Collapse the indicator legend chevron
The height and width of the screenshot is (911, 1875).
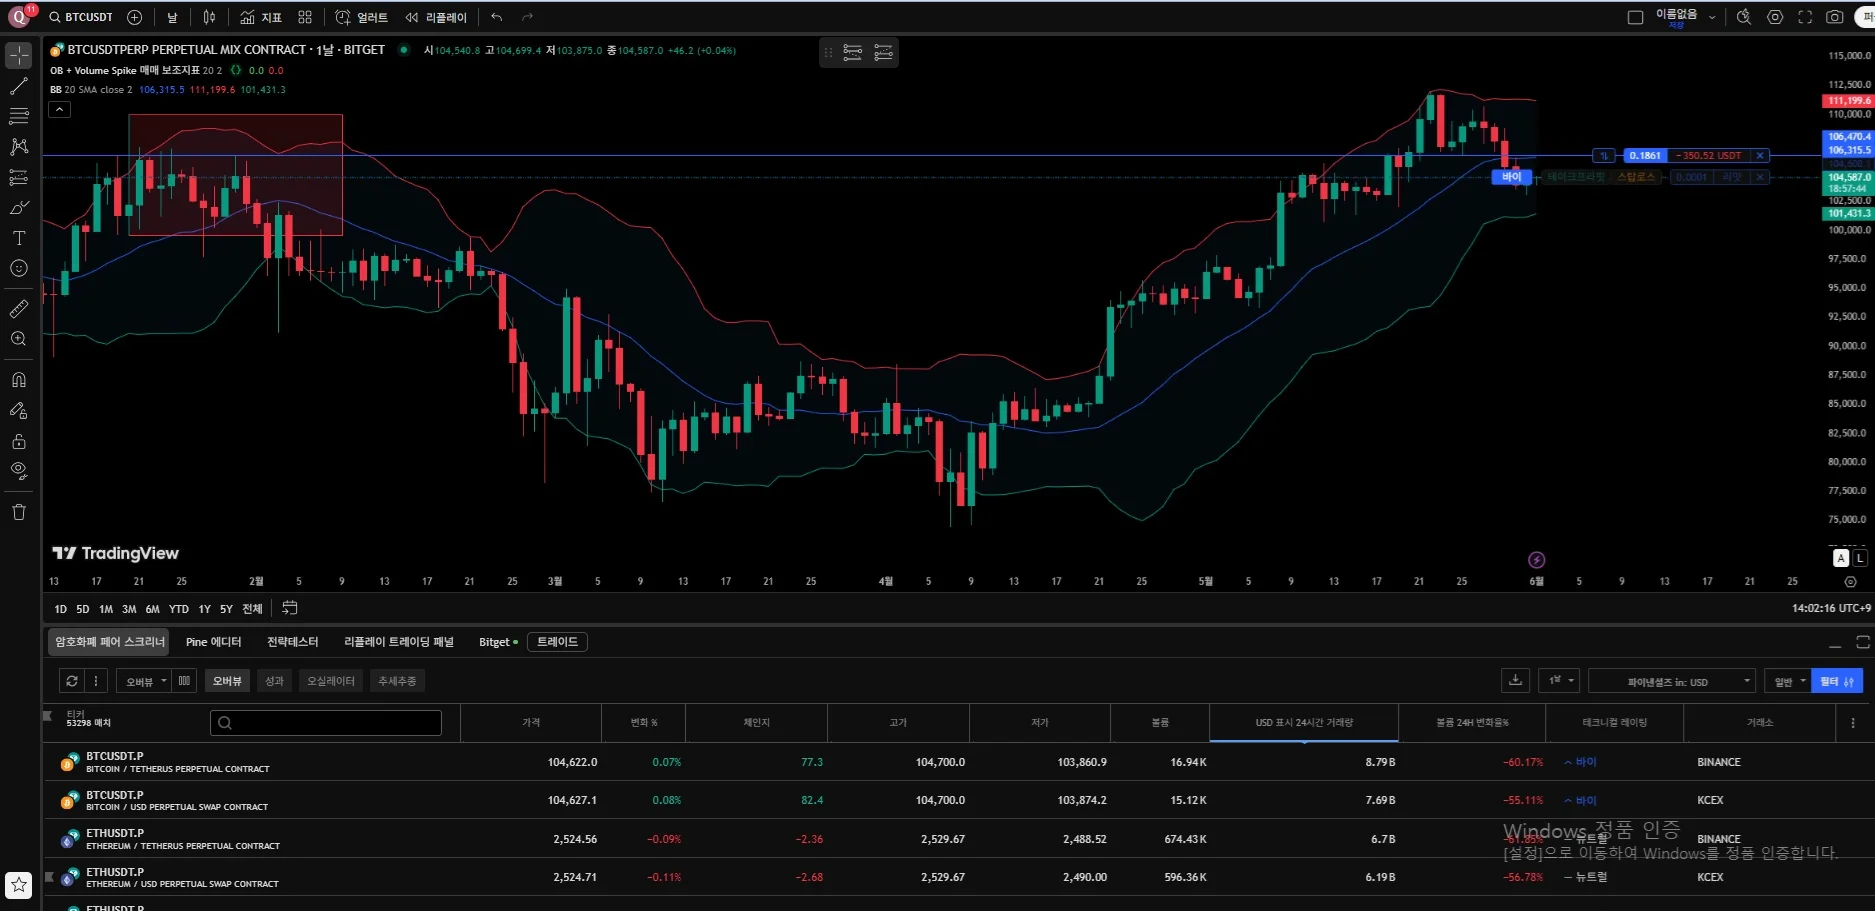(60, 110)
